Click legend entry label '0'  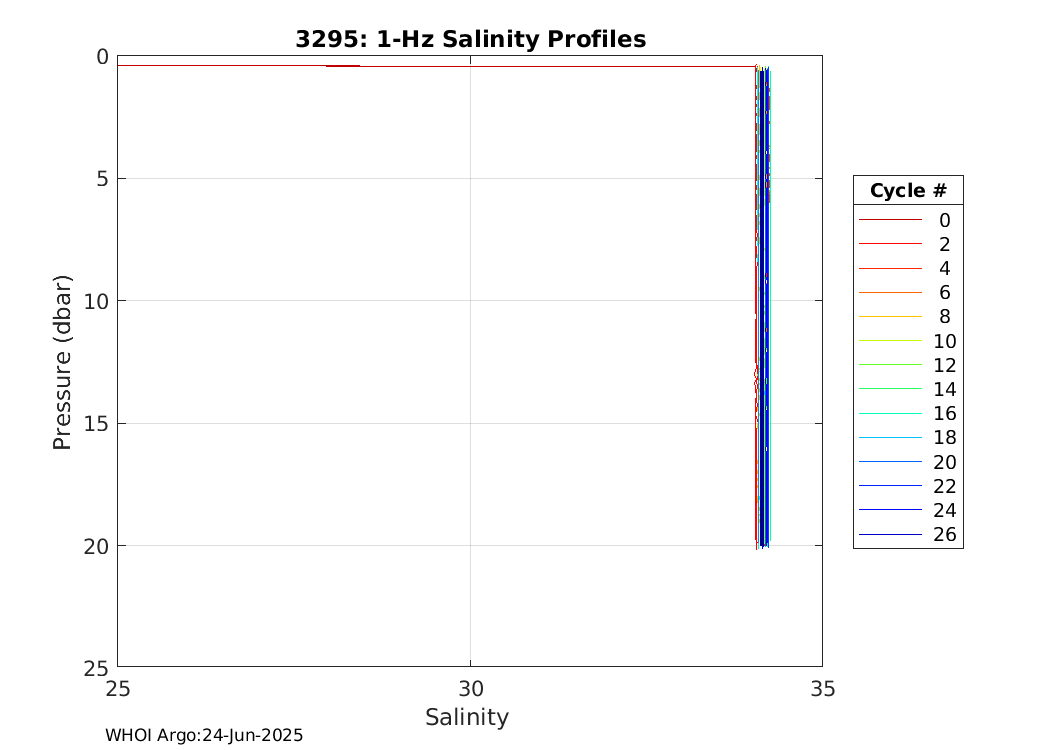[x=944, y=220]
